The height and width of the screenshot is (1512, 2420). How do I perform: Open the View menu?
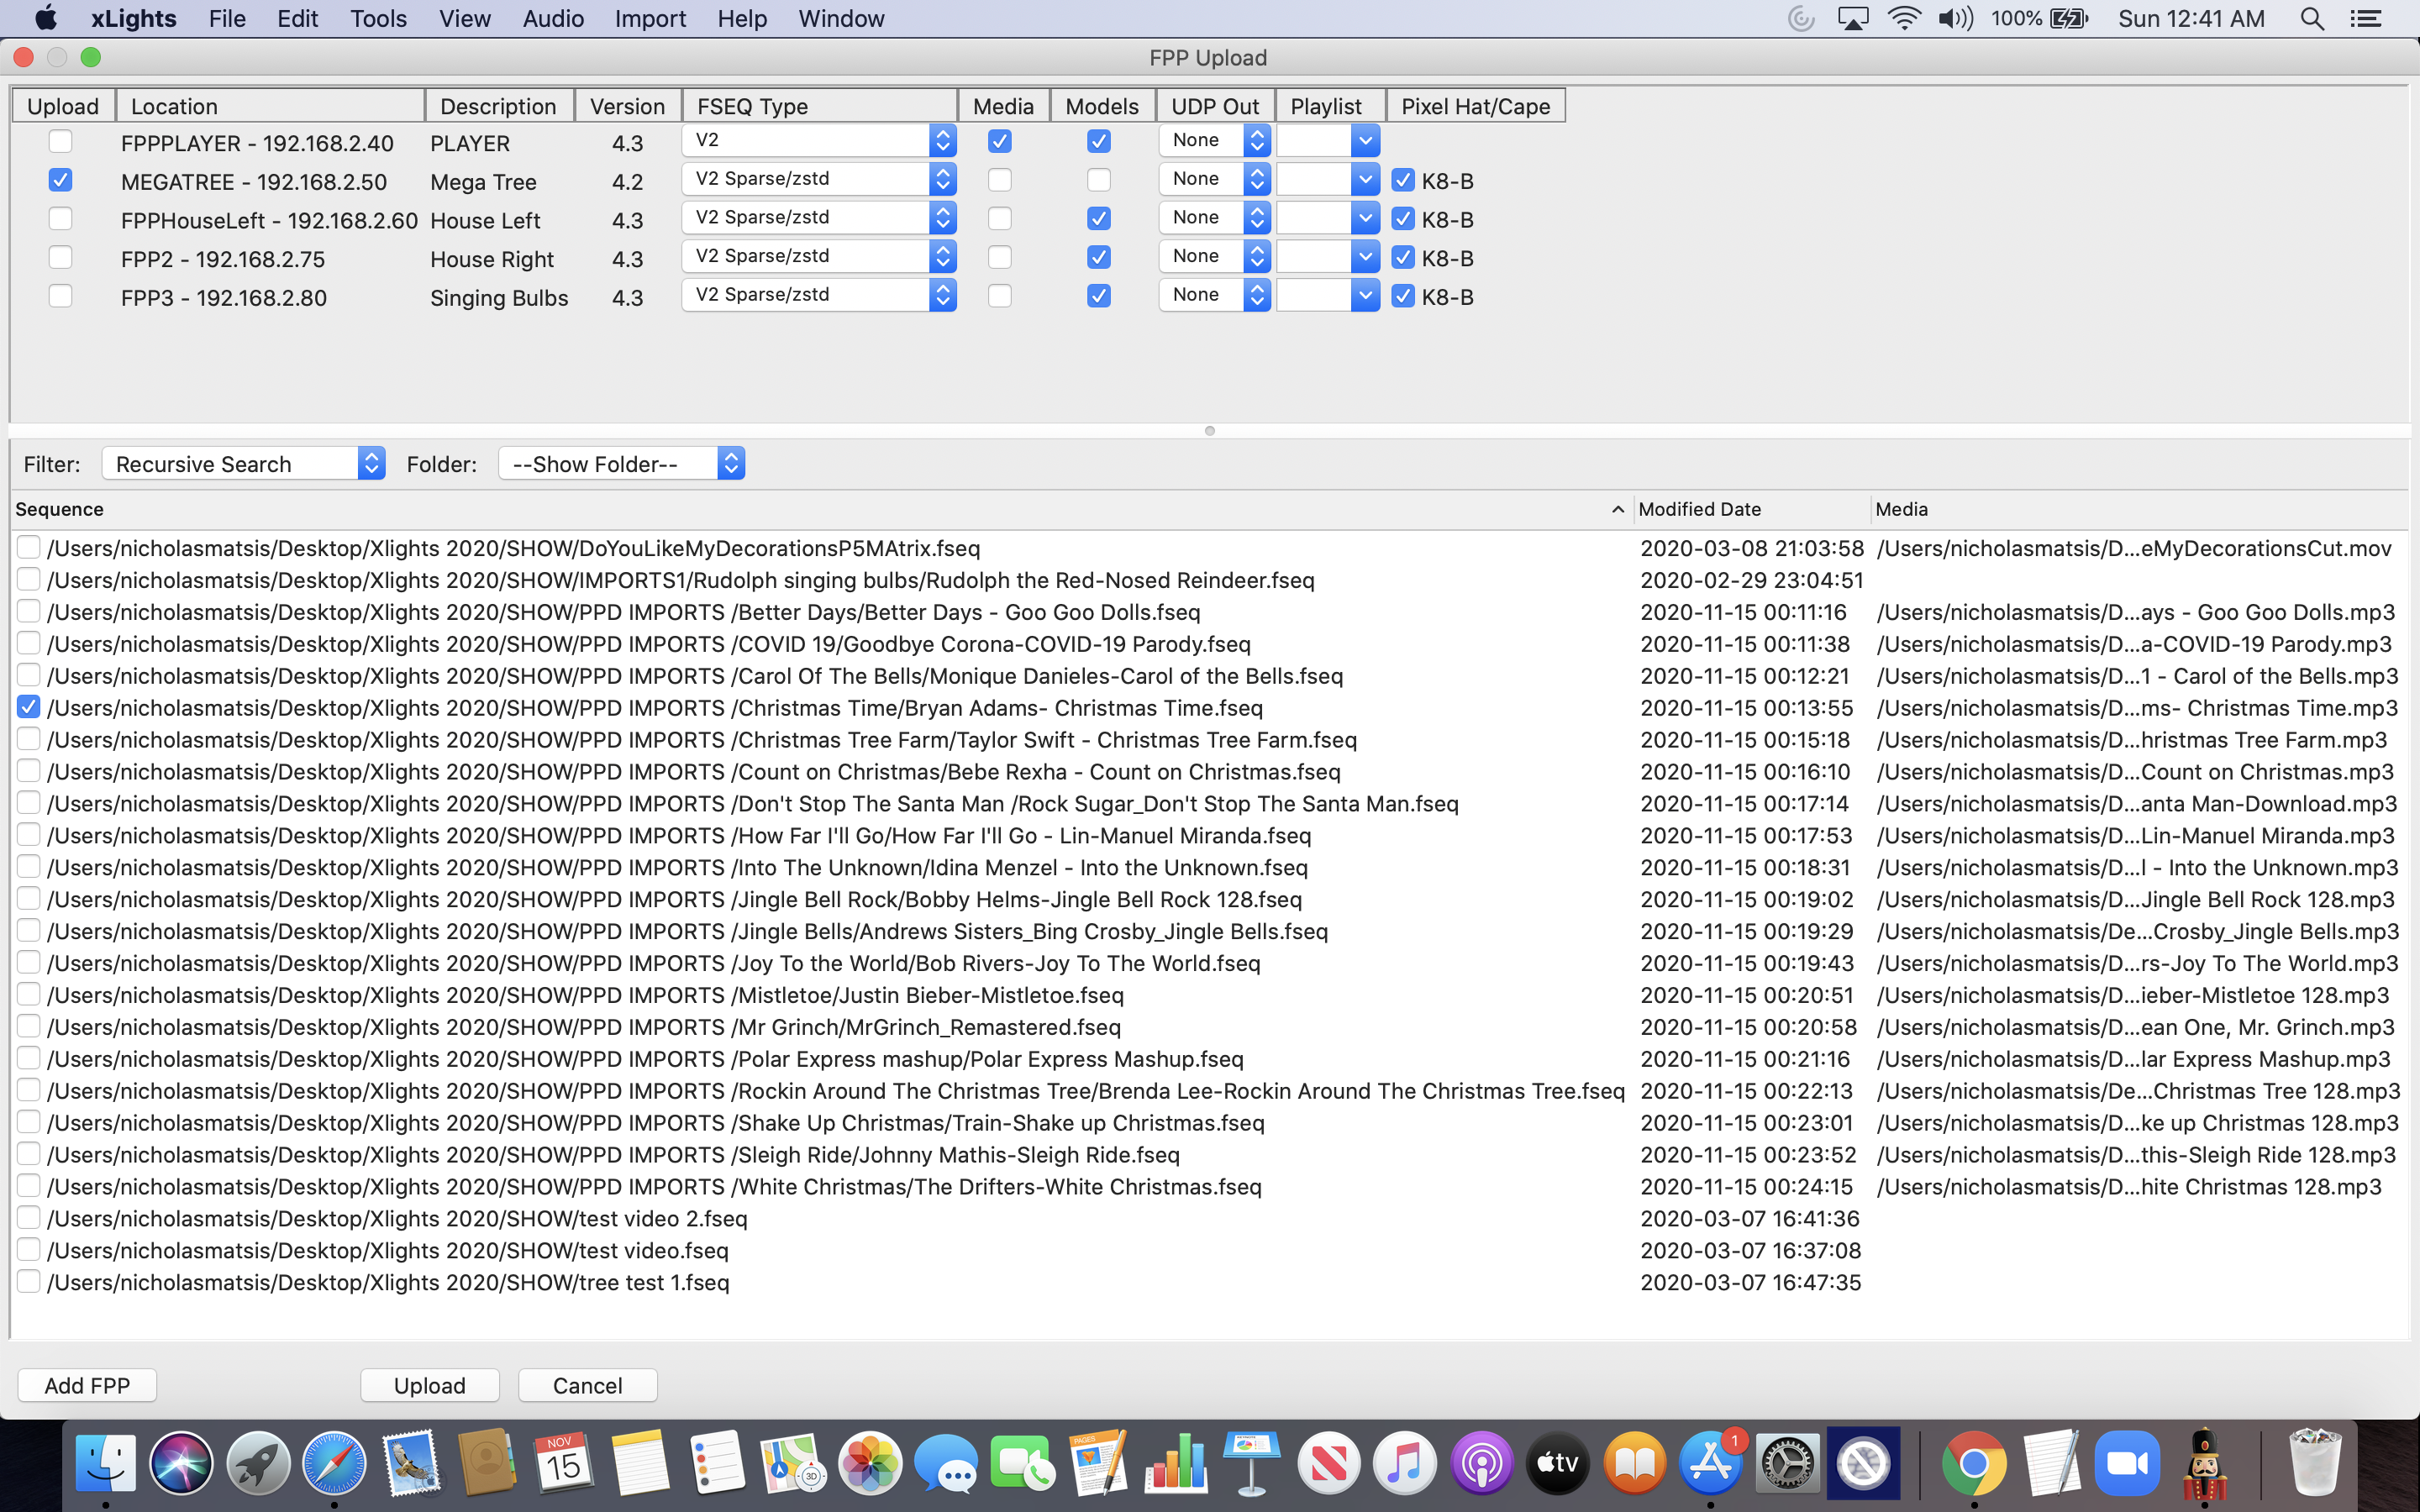click(x=464, y=19)
